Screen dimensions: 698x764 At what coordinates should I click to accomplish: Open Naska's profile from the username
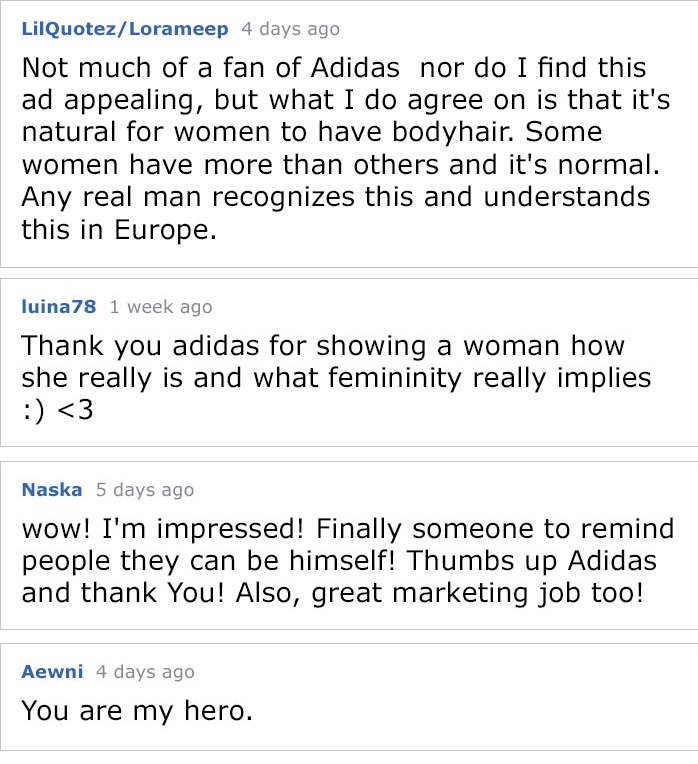[x=52, y=489]
